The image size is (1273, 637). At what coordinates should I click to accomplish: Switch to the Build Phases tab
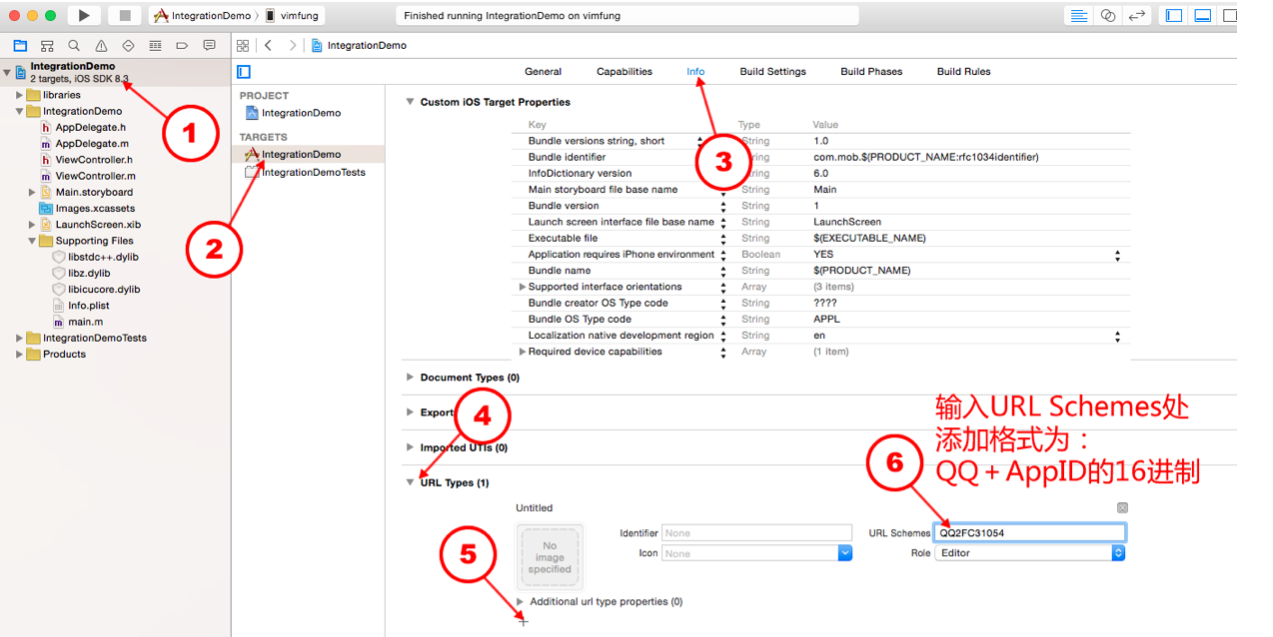[x=871, y=72]
